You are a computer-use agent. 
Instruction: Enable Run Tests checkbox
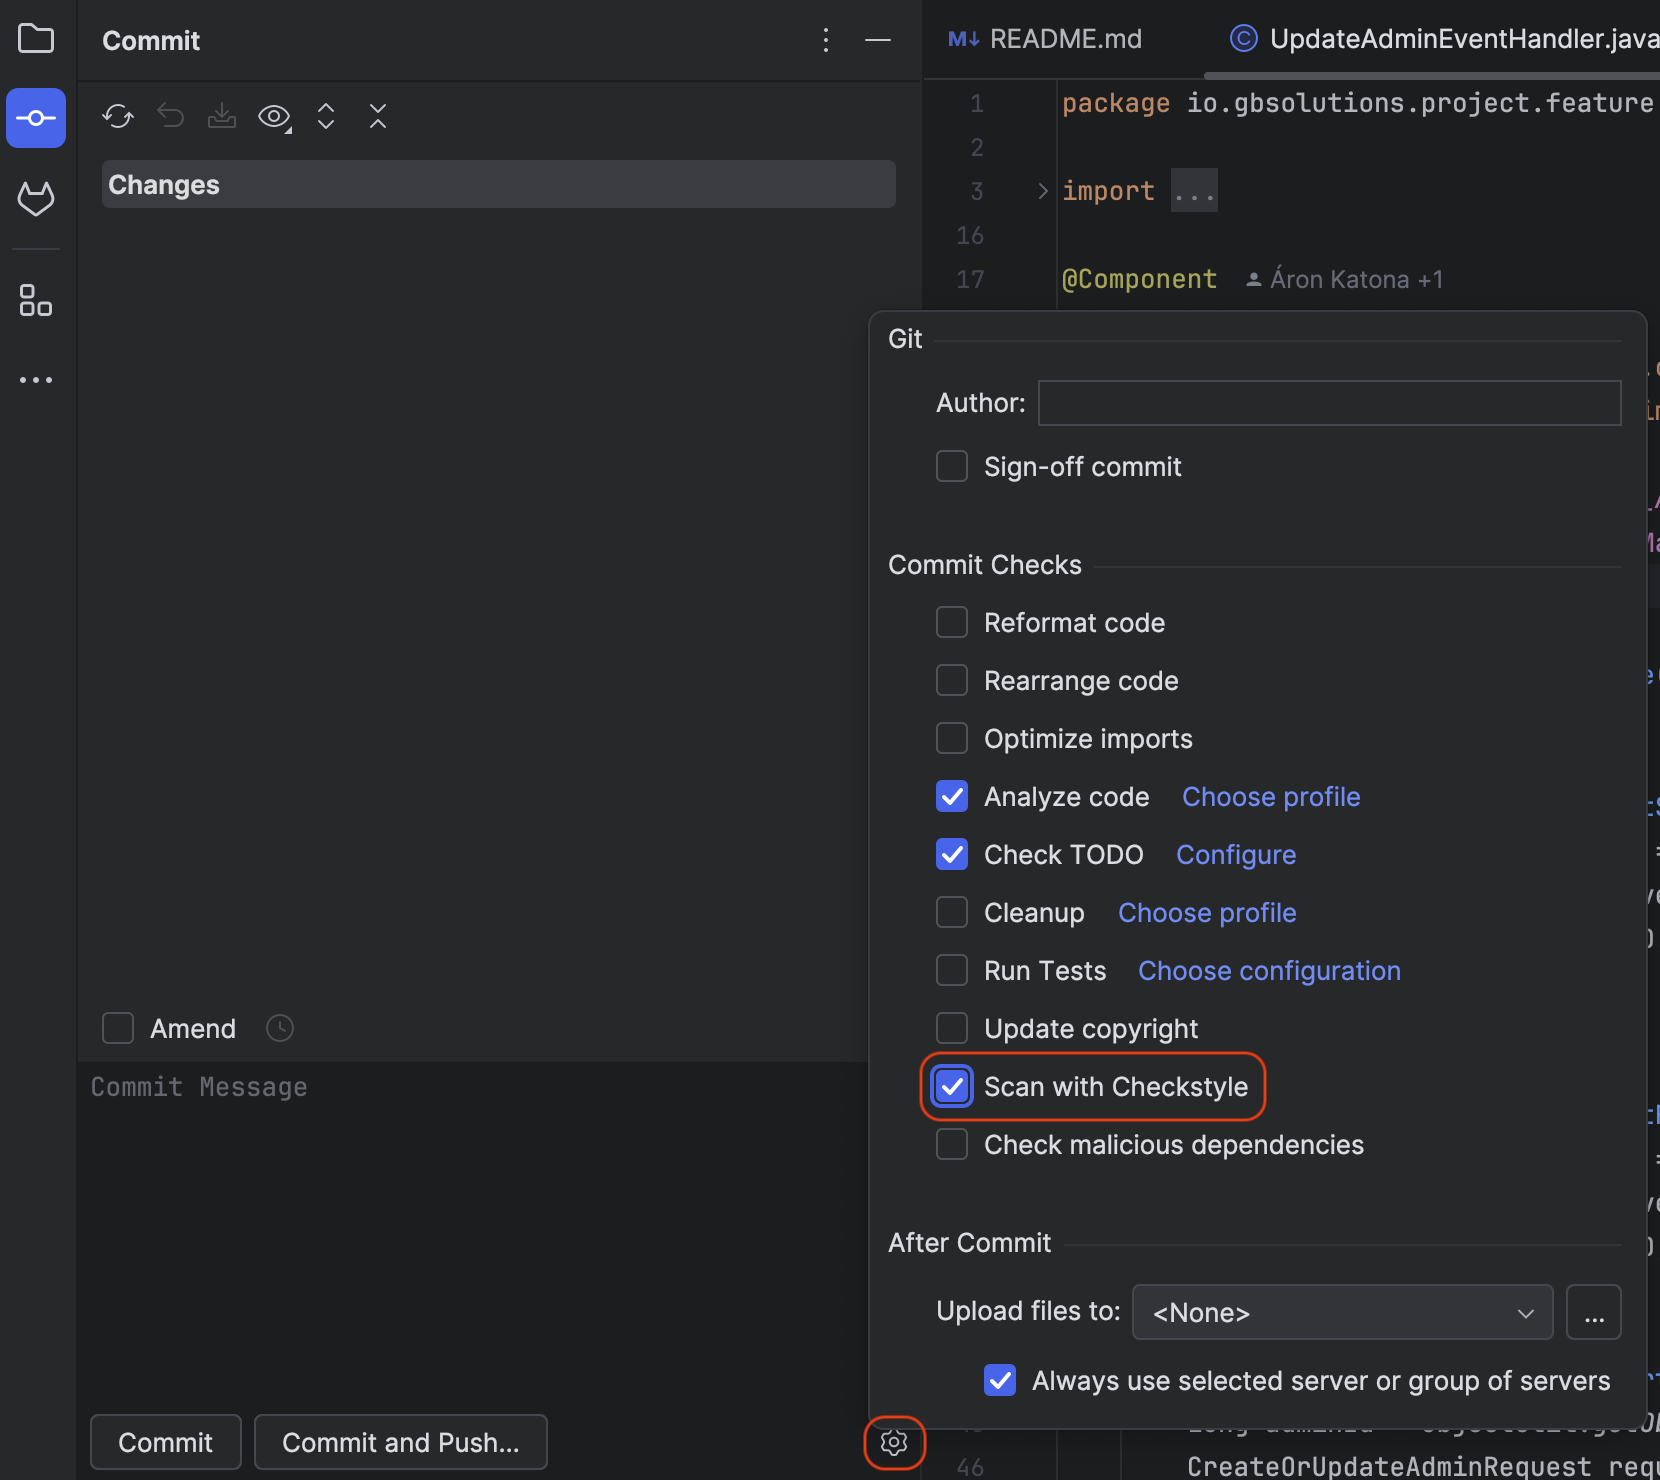(x=952, y=970)
